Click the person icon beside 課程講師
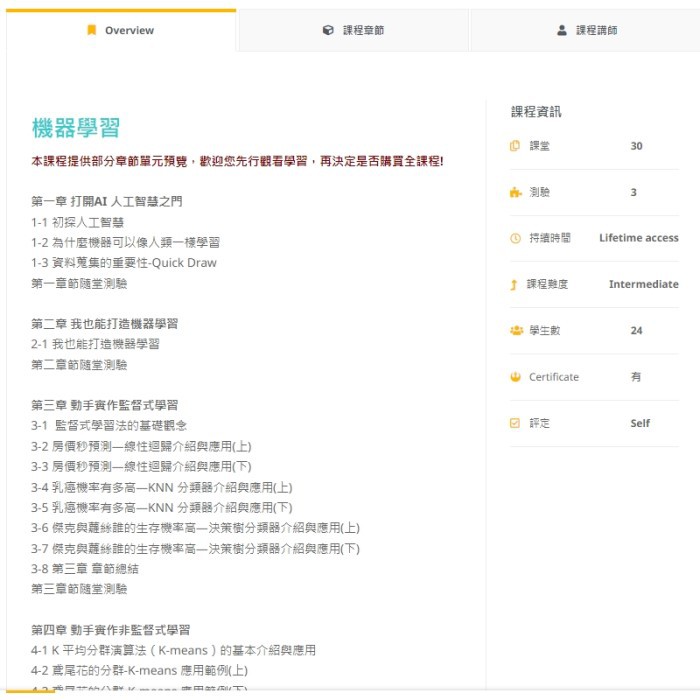Image resolution: width=700 pixels, height=700 pixels. pyautogui.click(x=562, y=30)
